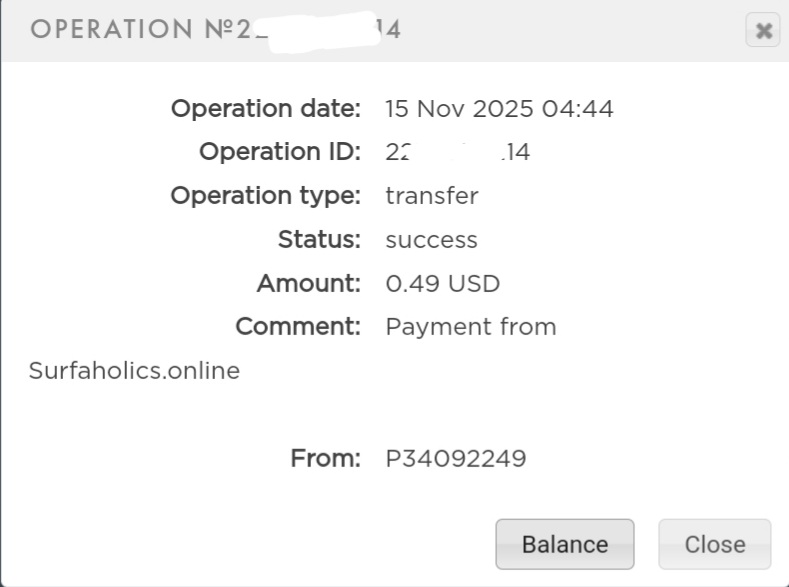Select the 'Comment:' label

297,327
